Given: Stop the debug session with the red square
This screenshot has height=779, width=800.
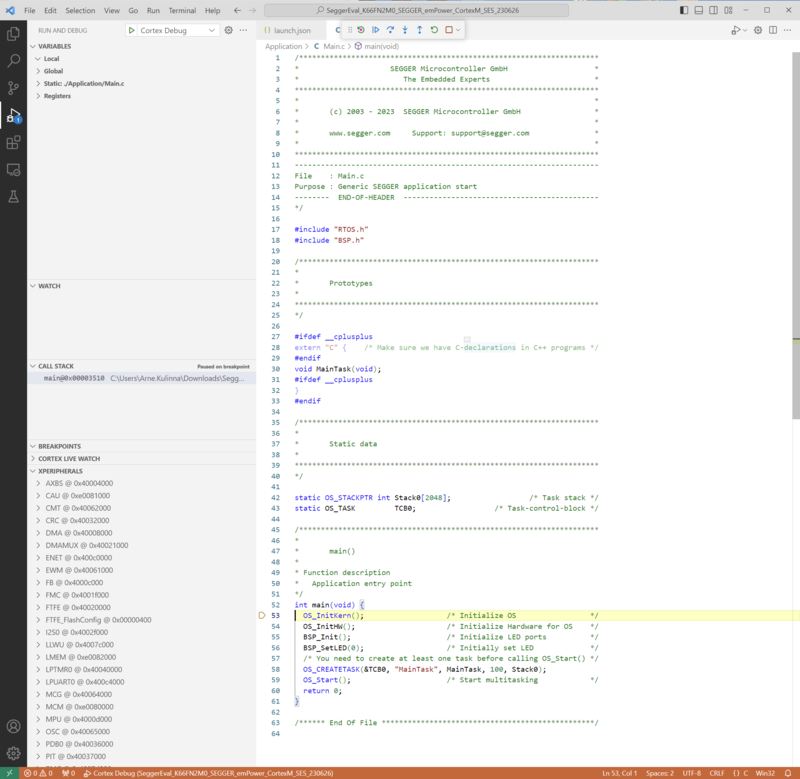Looking at the screenshot, I should pos(448,30).
